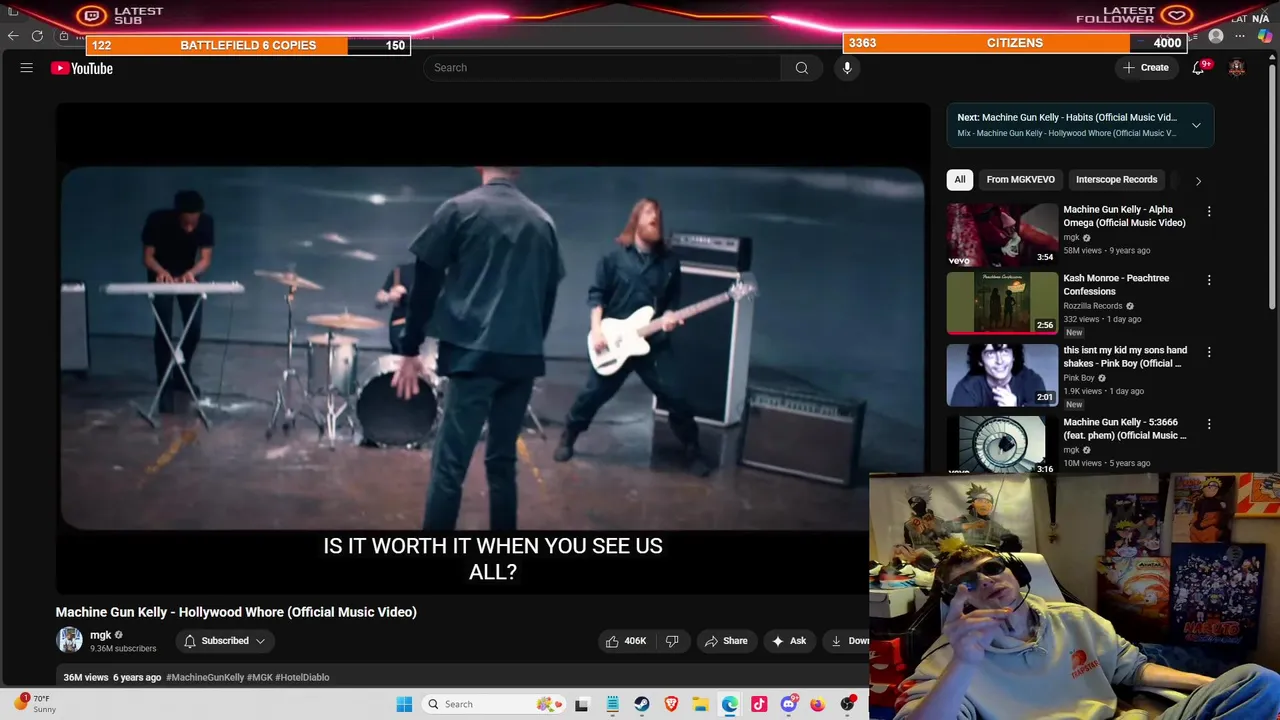Viewport: 1280px width, 720px height.
Task: Open the Peachtree Confessions video thumbnail
Action: pos(1002,302)
